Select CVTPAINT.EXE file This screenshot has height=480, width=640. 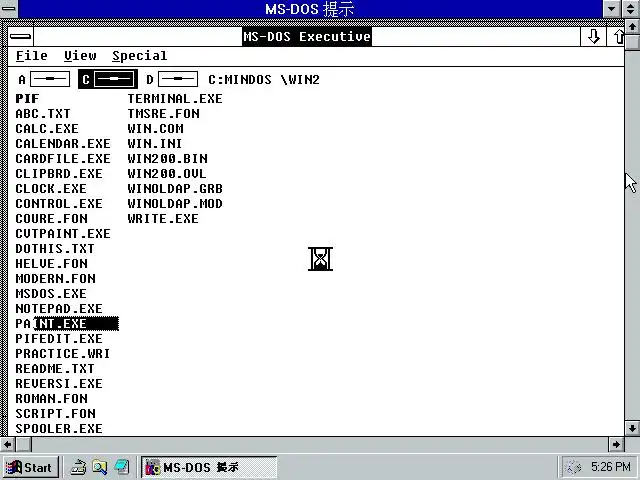(63, 234)
